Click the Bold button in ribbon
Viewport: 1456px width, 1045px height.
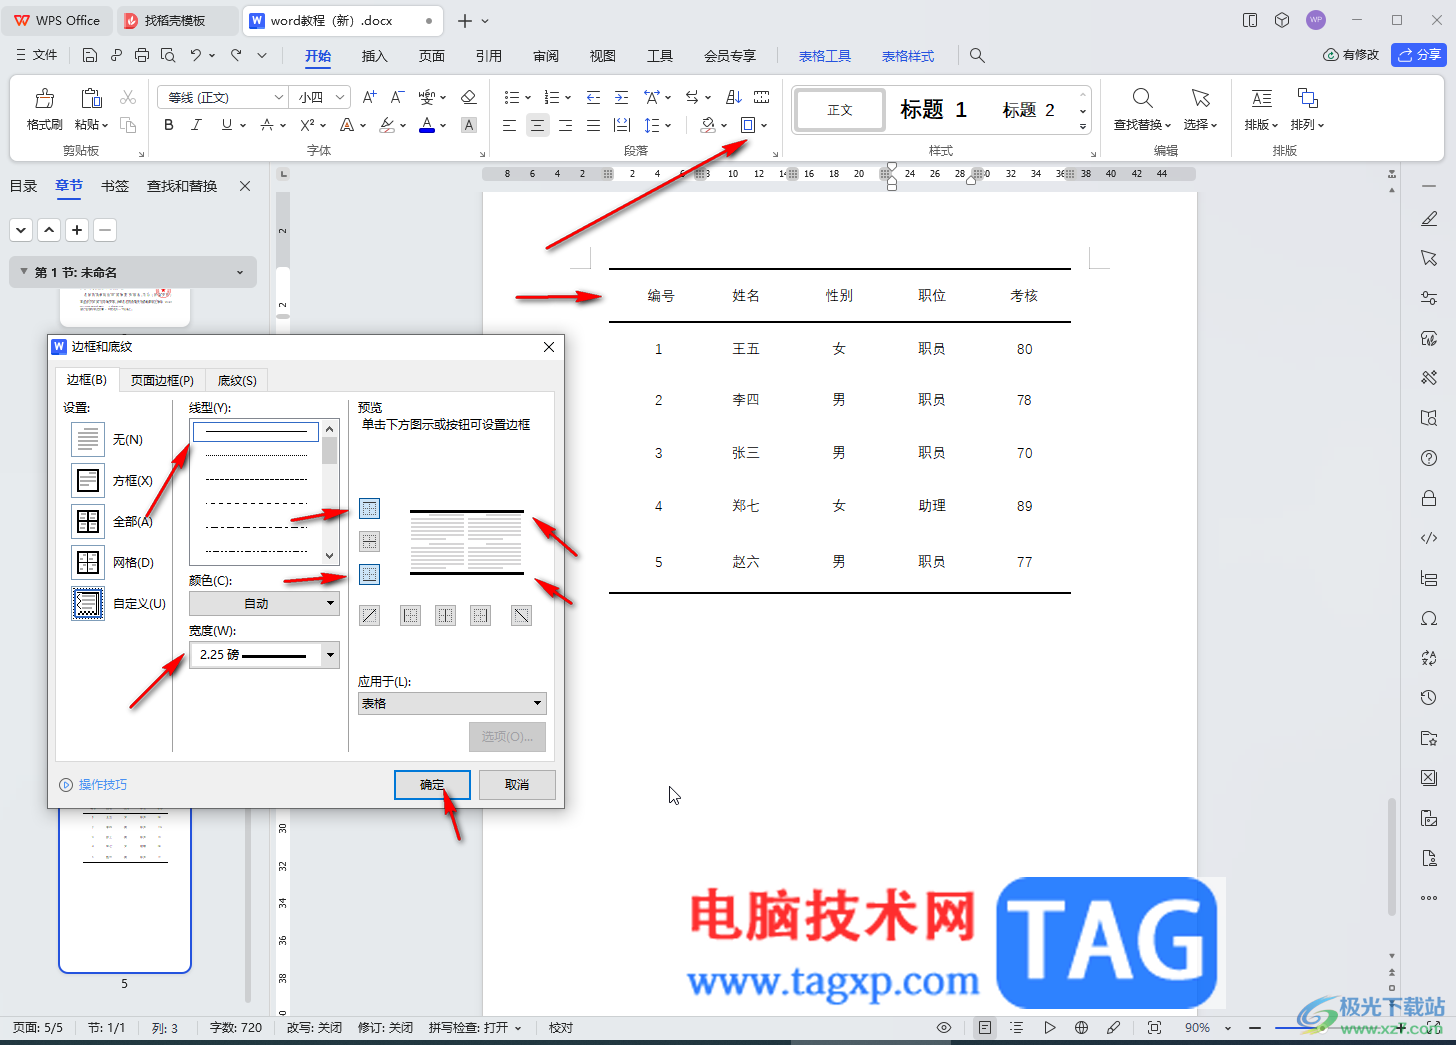pos(169,125)
